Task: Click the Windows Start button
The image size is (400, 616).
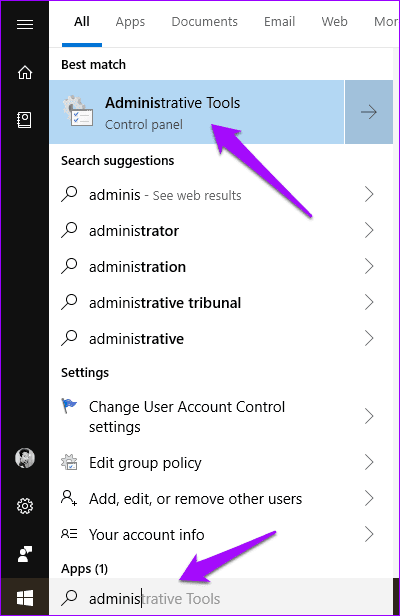Action: coord(25,598)
